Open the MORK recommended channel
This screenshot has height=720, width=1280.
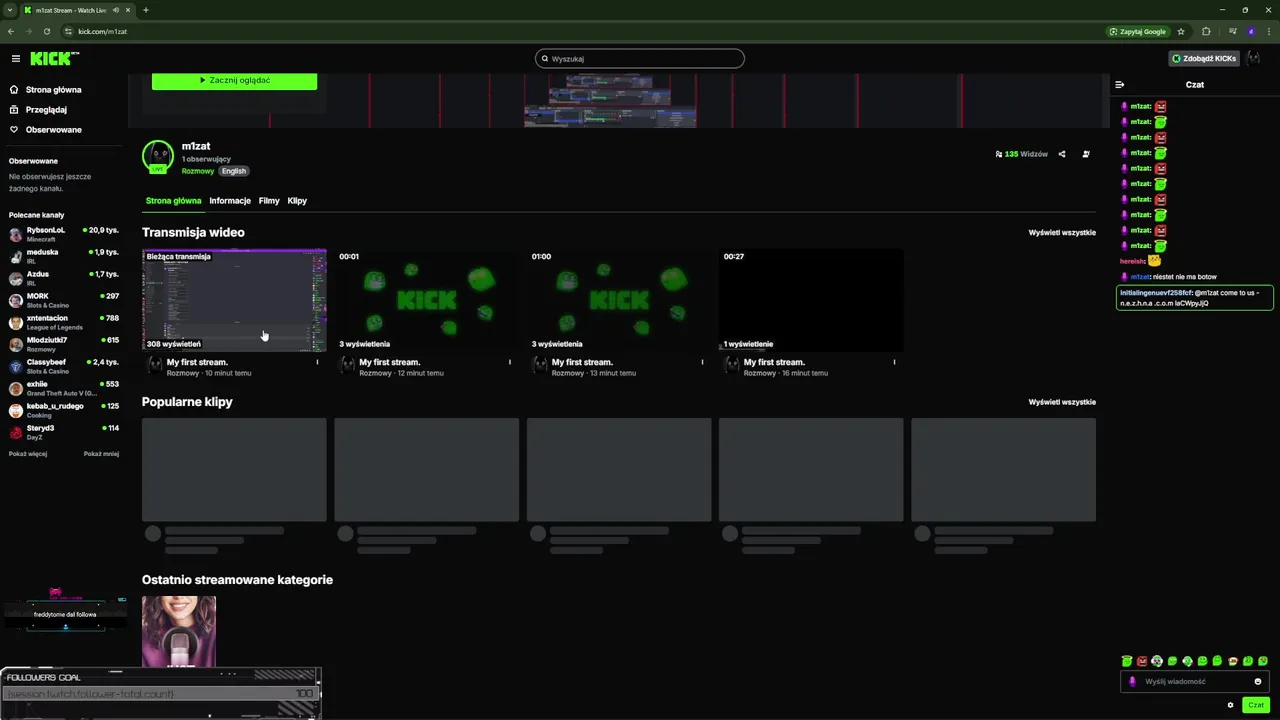coord(64,300)
